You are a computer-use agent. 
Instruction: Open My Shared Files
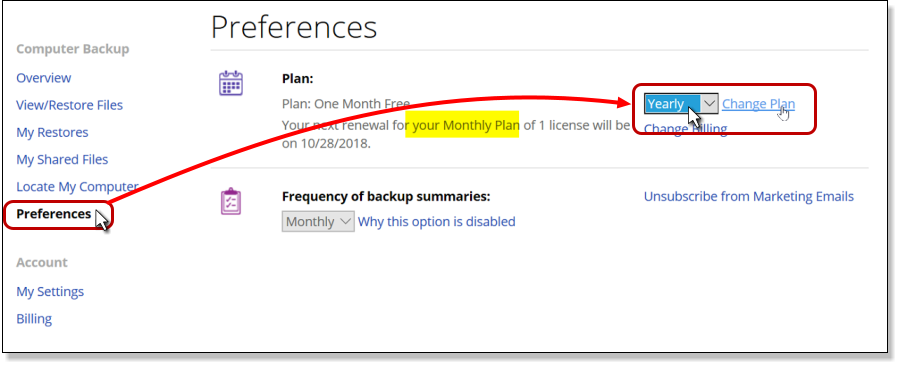[62, 160]
